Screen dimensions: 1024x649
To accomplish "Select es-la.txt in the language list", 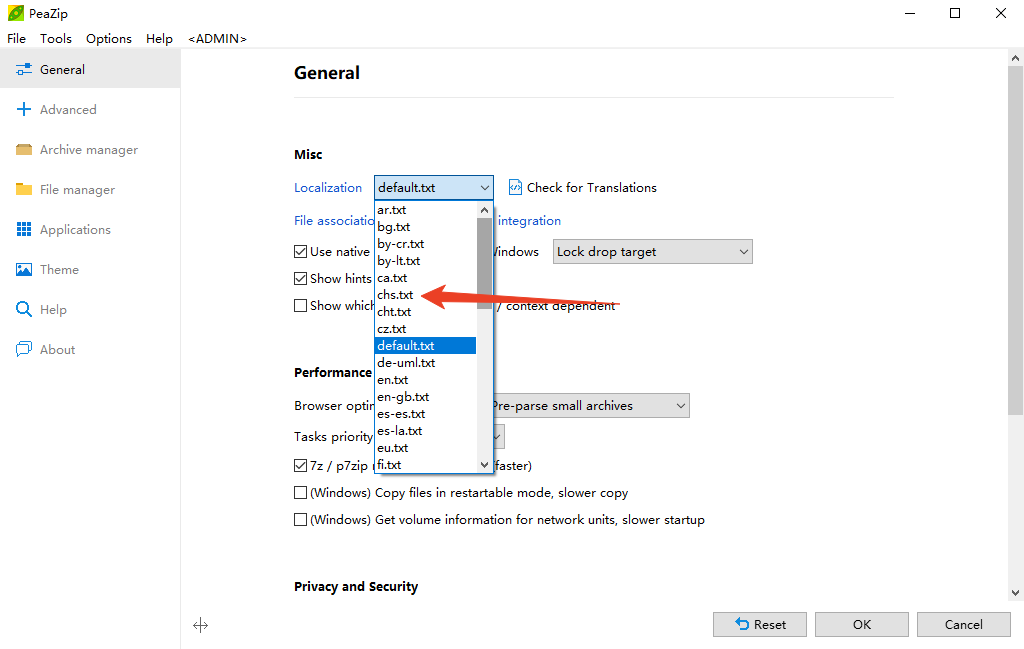I will (426, 431).
